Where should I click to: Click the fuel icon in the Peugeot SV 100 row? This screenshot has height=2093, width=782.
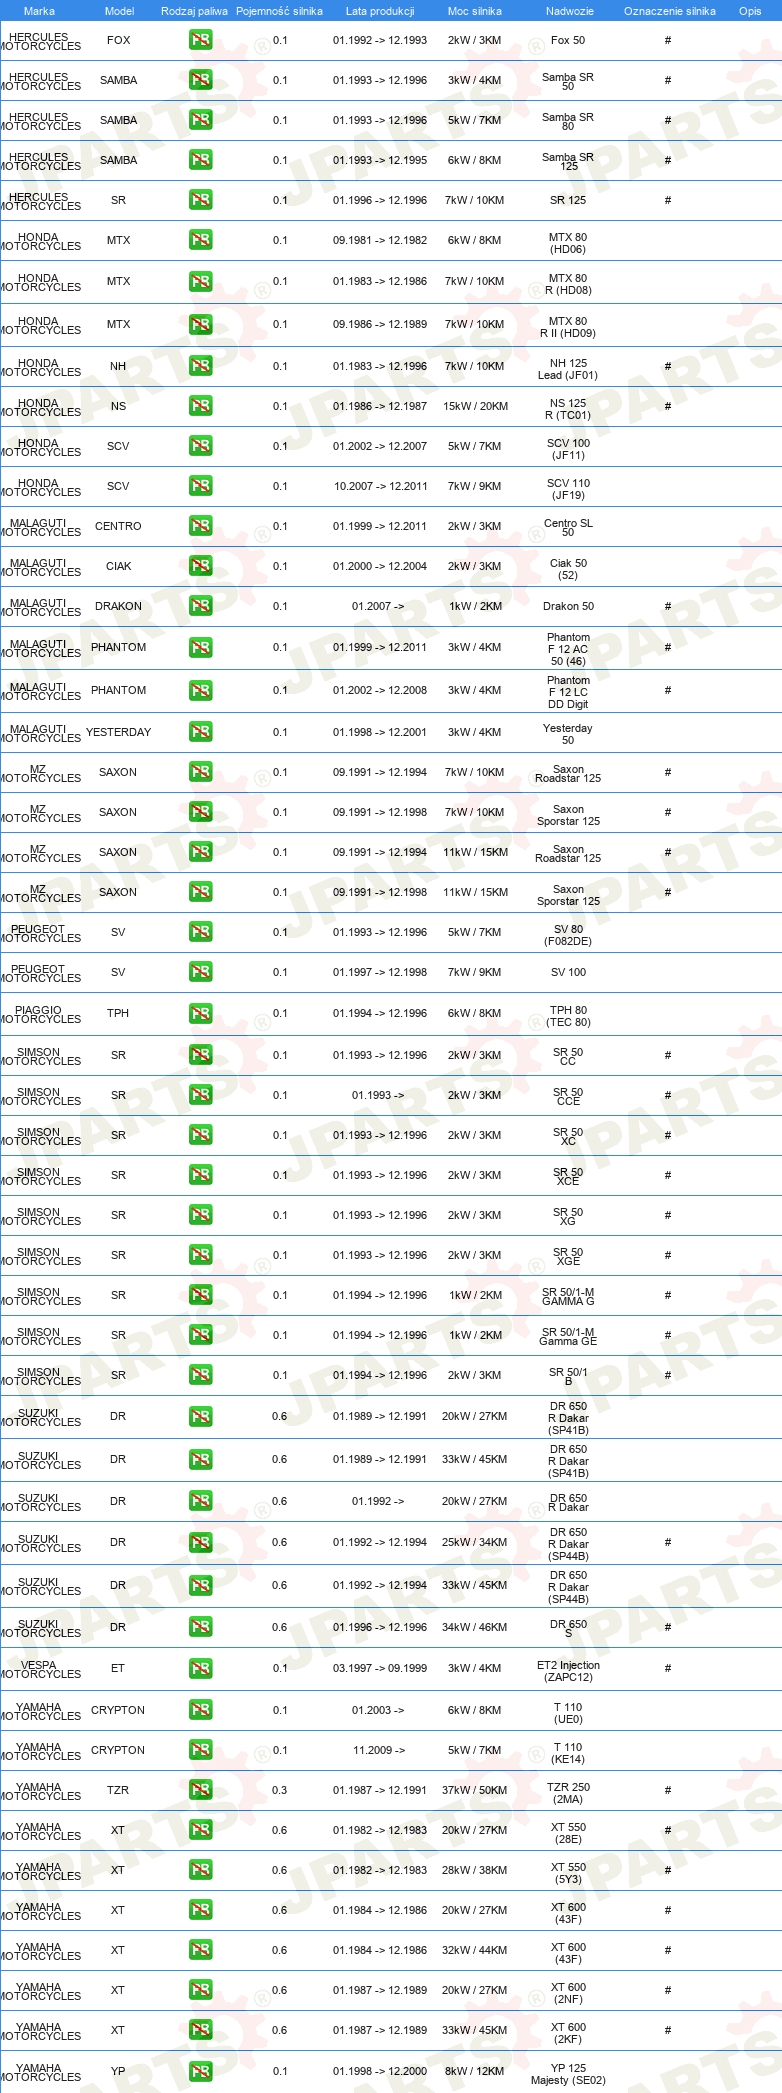tap(200, 972)
